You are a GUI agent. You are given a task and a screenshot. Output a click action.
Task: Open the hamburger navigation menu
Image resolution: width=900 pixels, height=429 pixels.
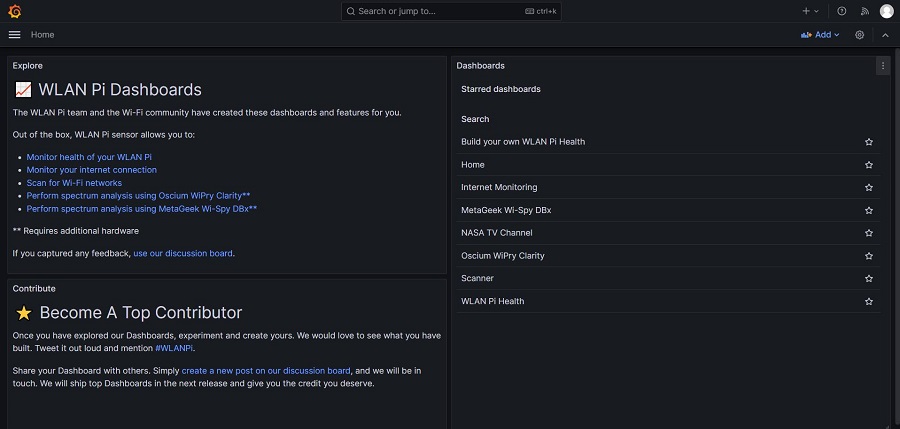click(x=14, y=35)
